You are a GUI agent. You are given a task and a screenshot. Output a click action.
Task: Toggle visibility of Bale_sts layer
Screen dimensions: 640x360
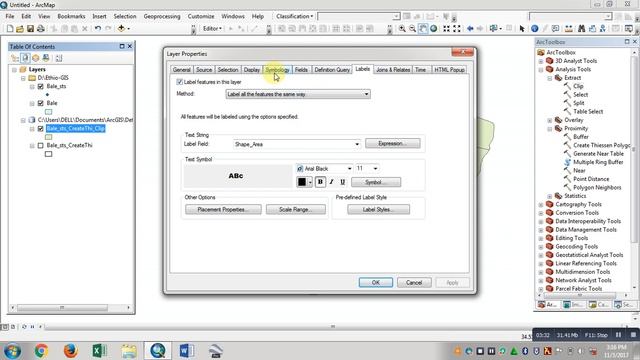(40, 86)
